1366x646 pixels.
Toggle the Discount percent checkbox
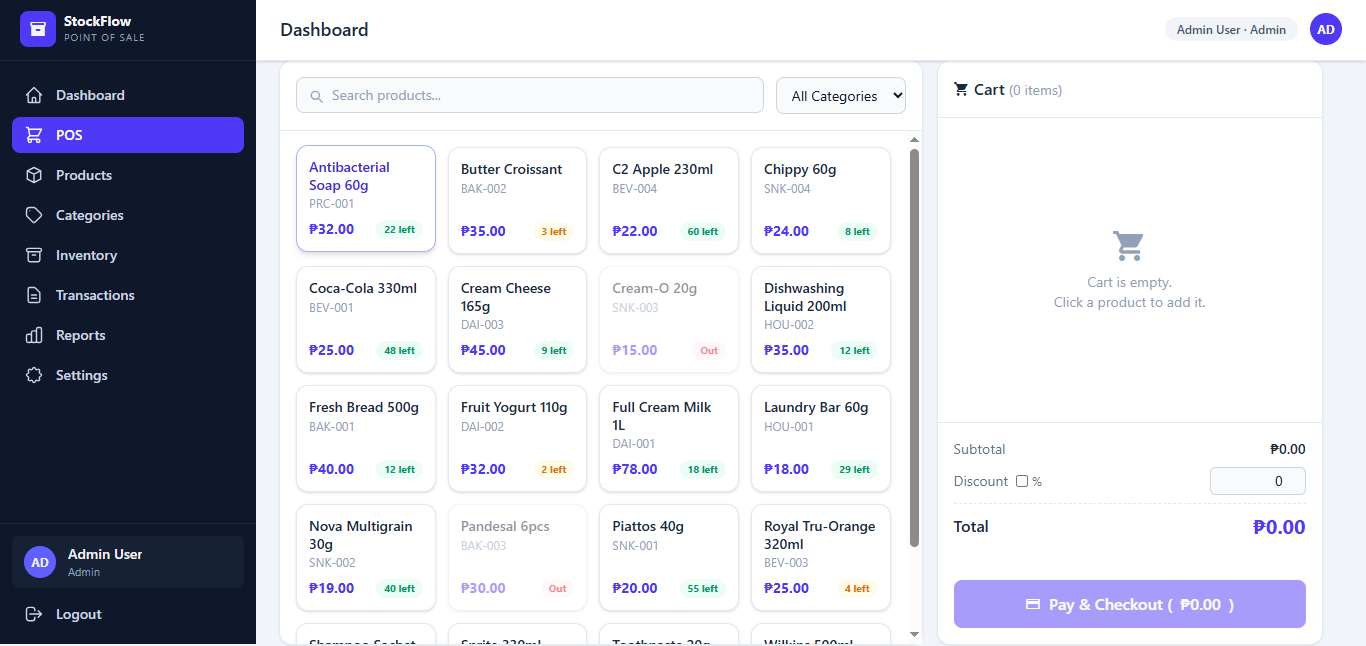click(x=1022, y=481)
